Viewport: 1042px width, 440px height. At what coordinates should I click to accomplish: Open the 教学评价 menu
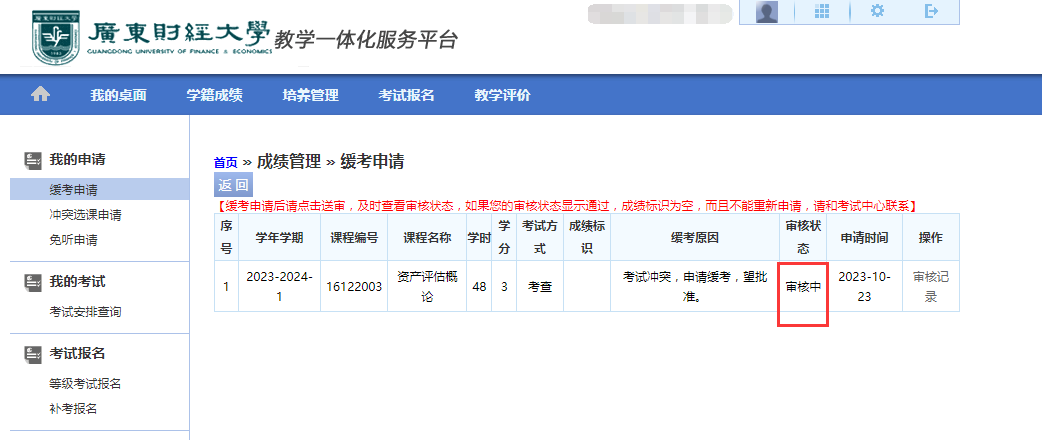pyautogui.click(x=502, y=95)
